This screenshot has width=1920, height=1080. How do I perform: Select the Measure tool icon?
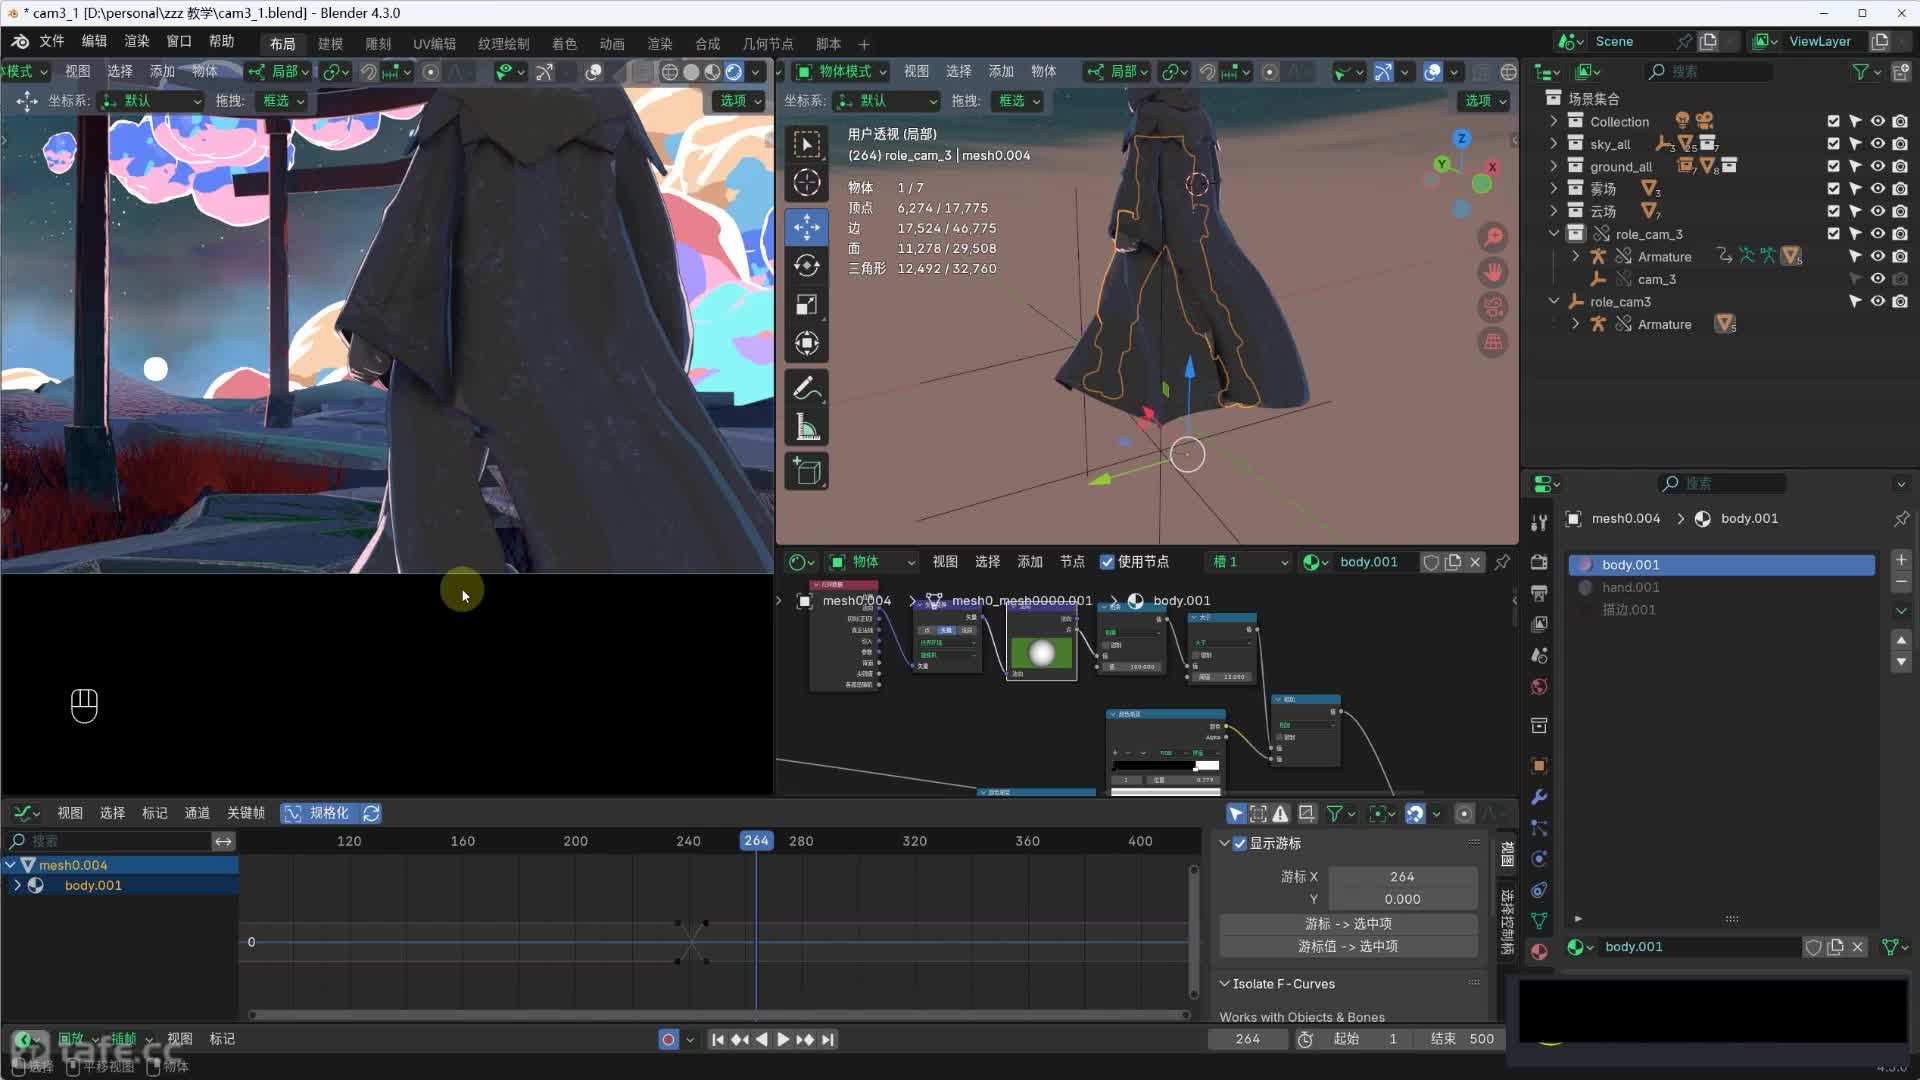coord(806,428)
